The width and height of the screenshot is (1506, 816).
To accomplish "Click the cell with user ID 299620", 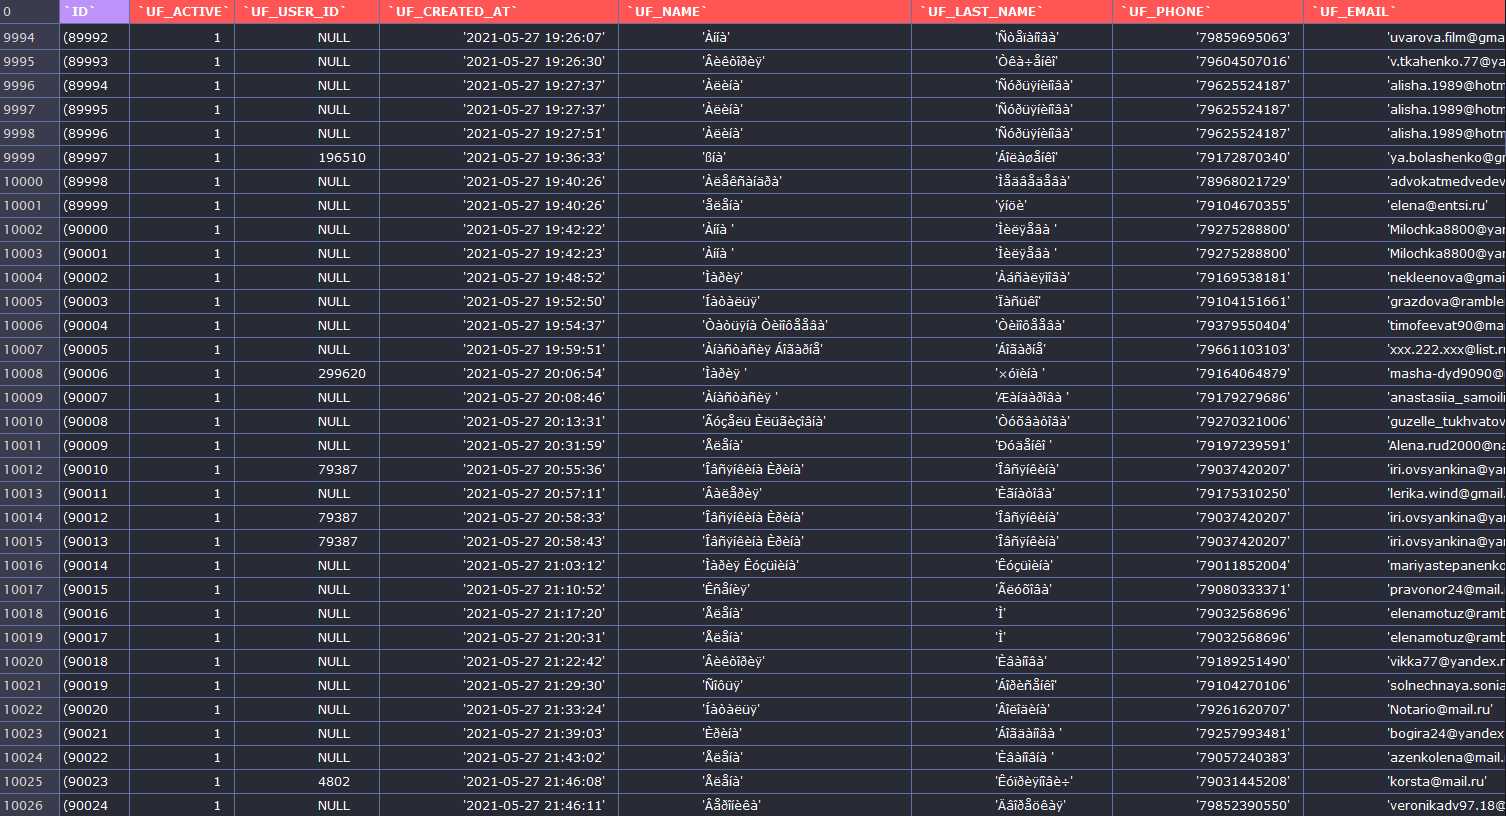I will pos(307,373).
